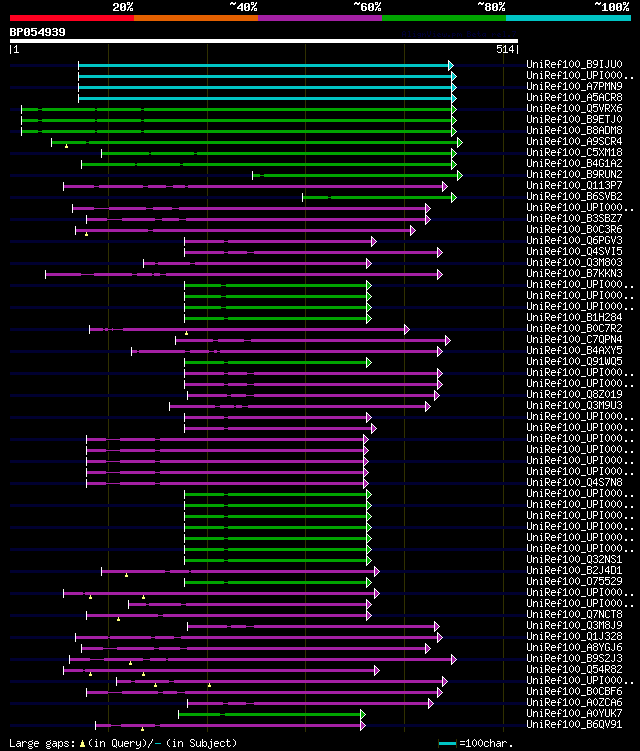Click the purple ~60% identity legend bar
Viewport: 640px width, 751px height.
point(320,18)
